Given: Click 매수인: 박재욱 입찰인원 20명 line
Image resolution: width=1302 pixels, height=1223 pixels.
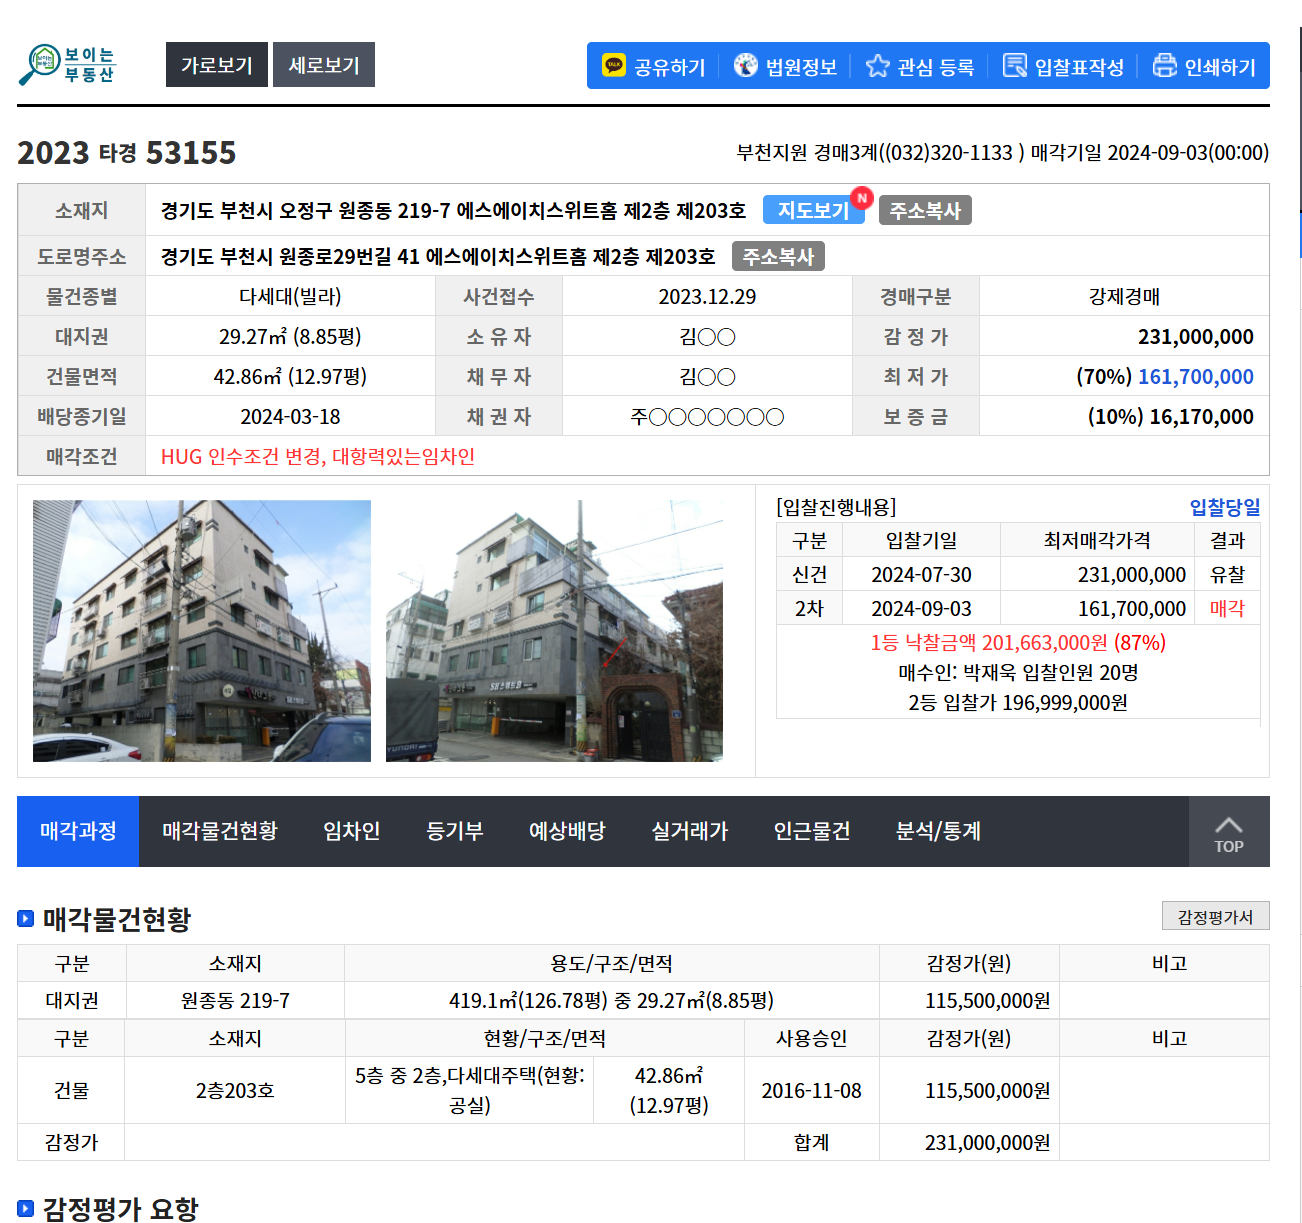Looking at the screenshot, I should 1018,672.
